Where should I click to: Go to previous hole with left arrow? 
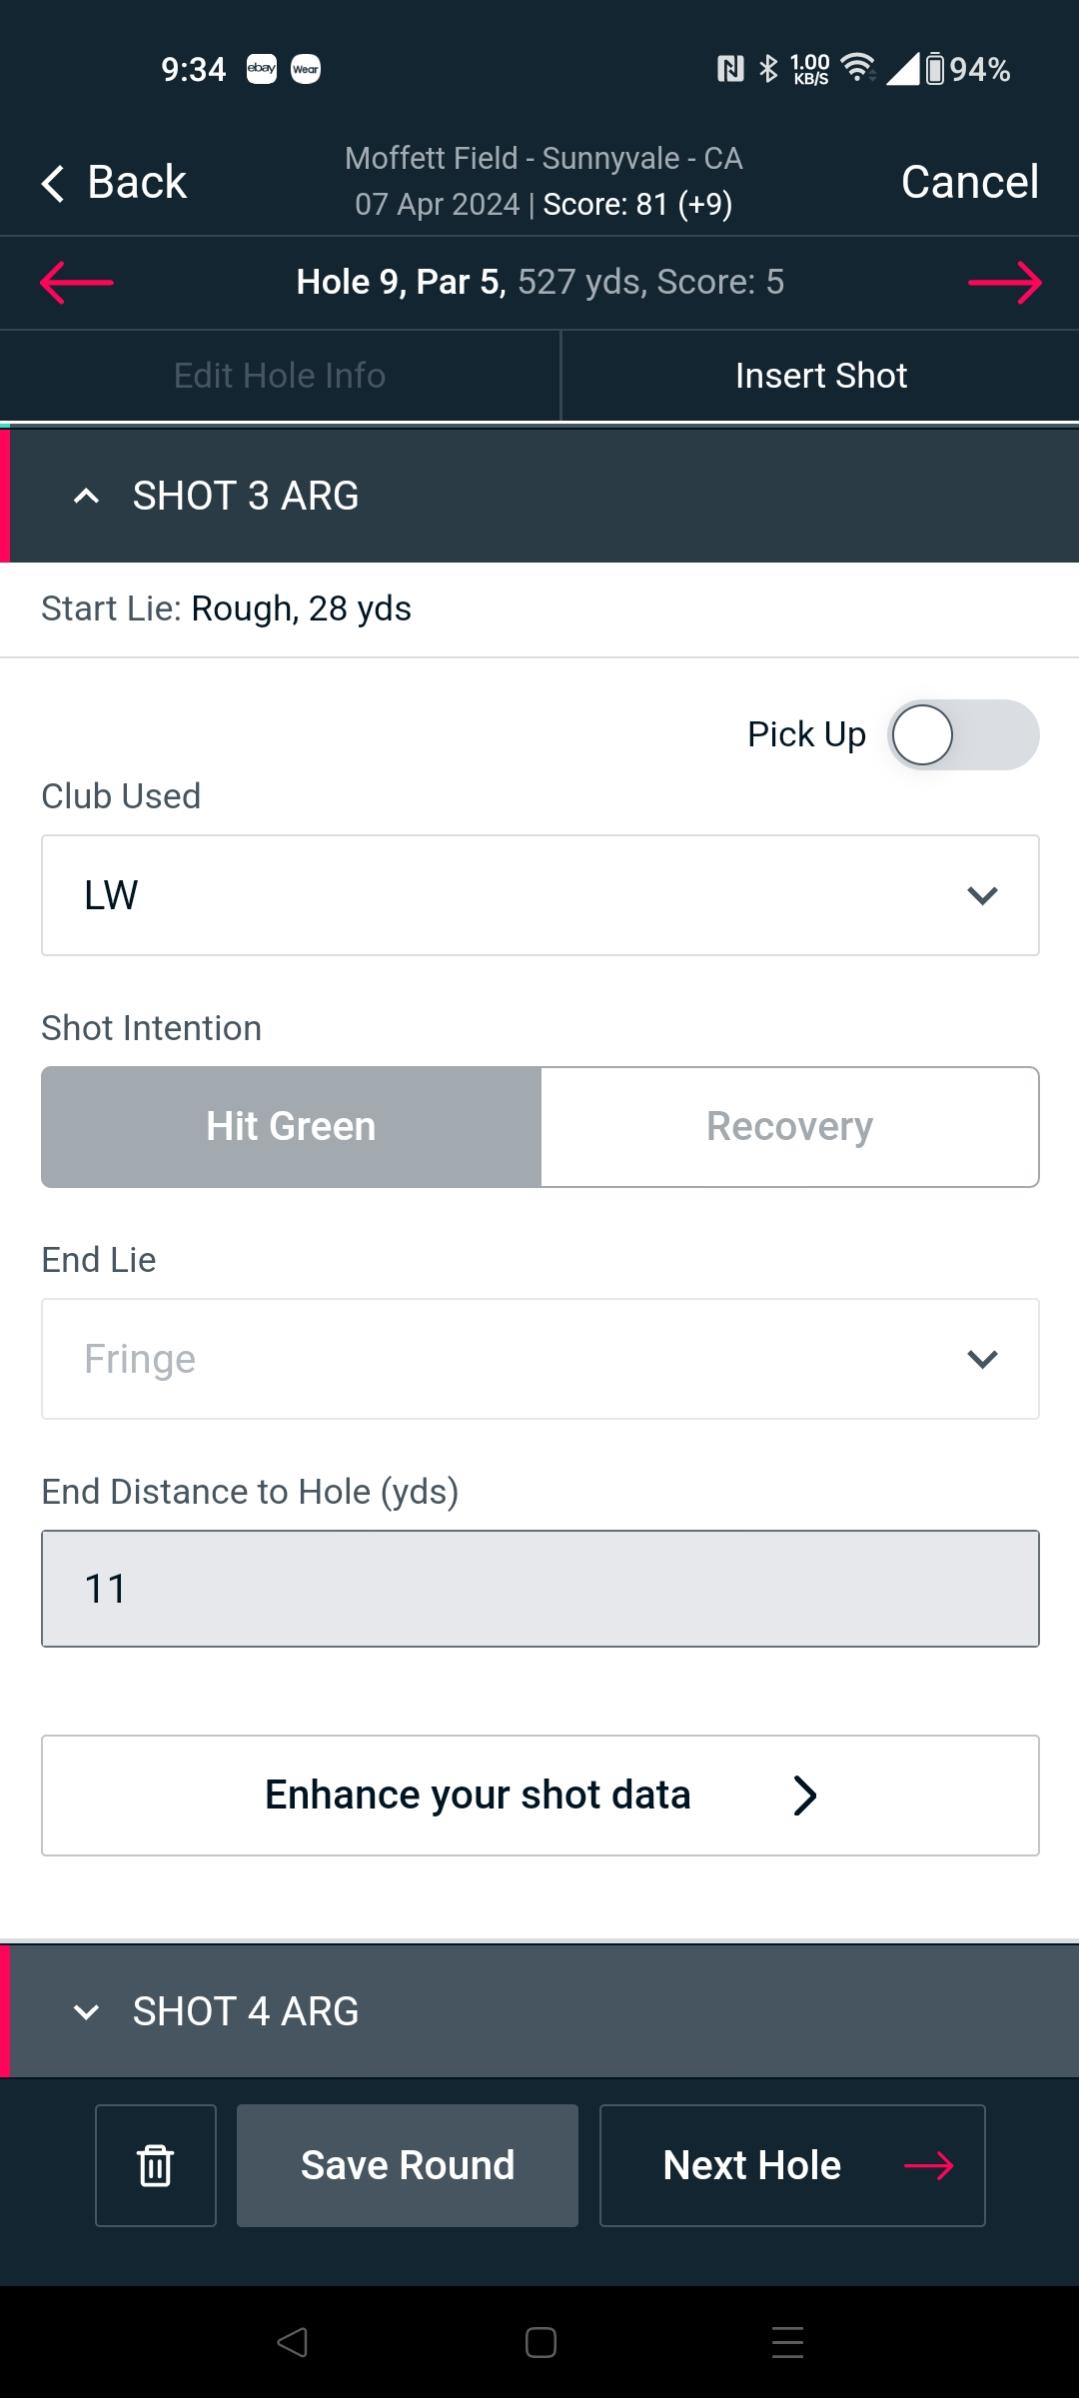click(77, 282)
